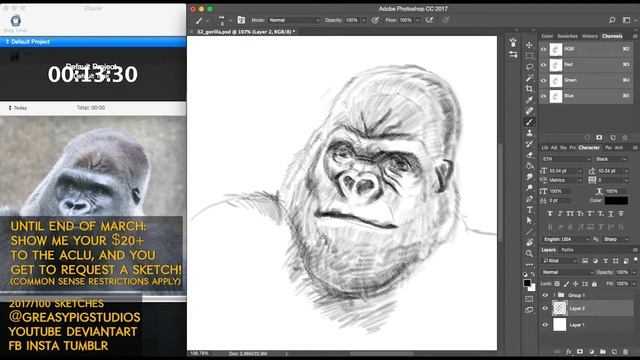Switch to the Character tab
640x360 pixels.
click(x=589, y=148)
